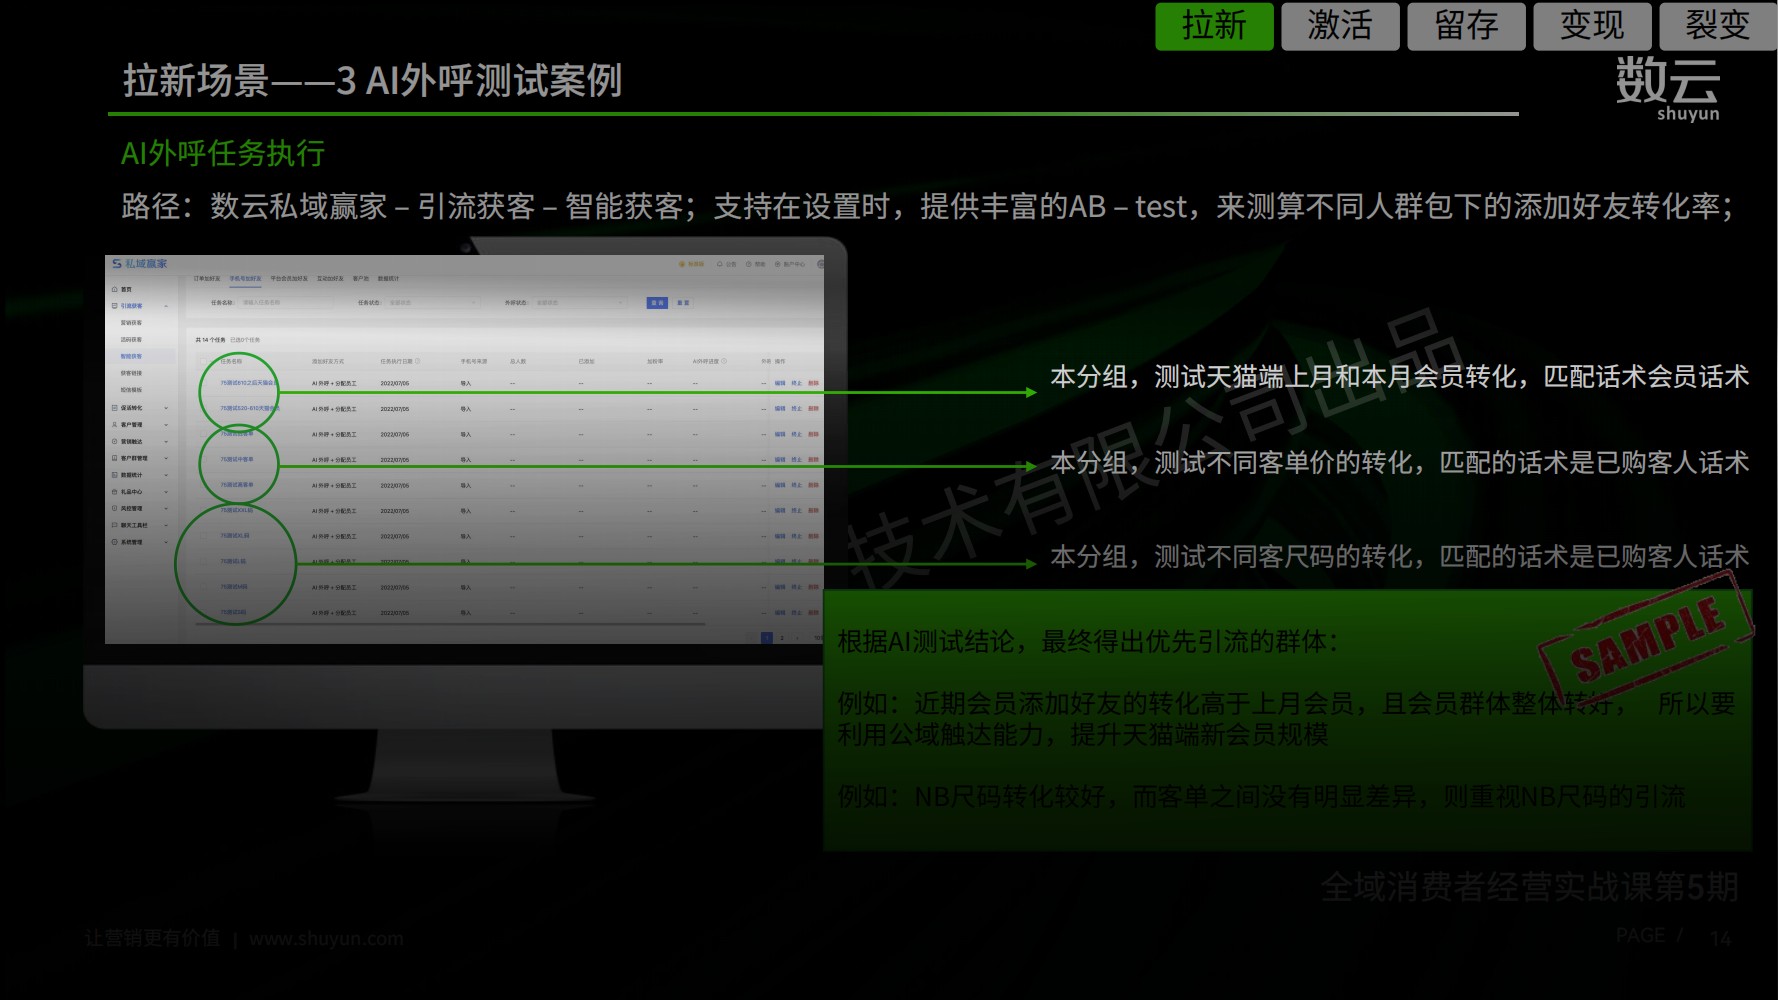Open the 首页 home icon in sidebar
Screen dimensions: 1778x1000
click(x=114, y=289)
